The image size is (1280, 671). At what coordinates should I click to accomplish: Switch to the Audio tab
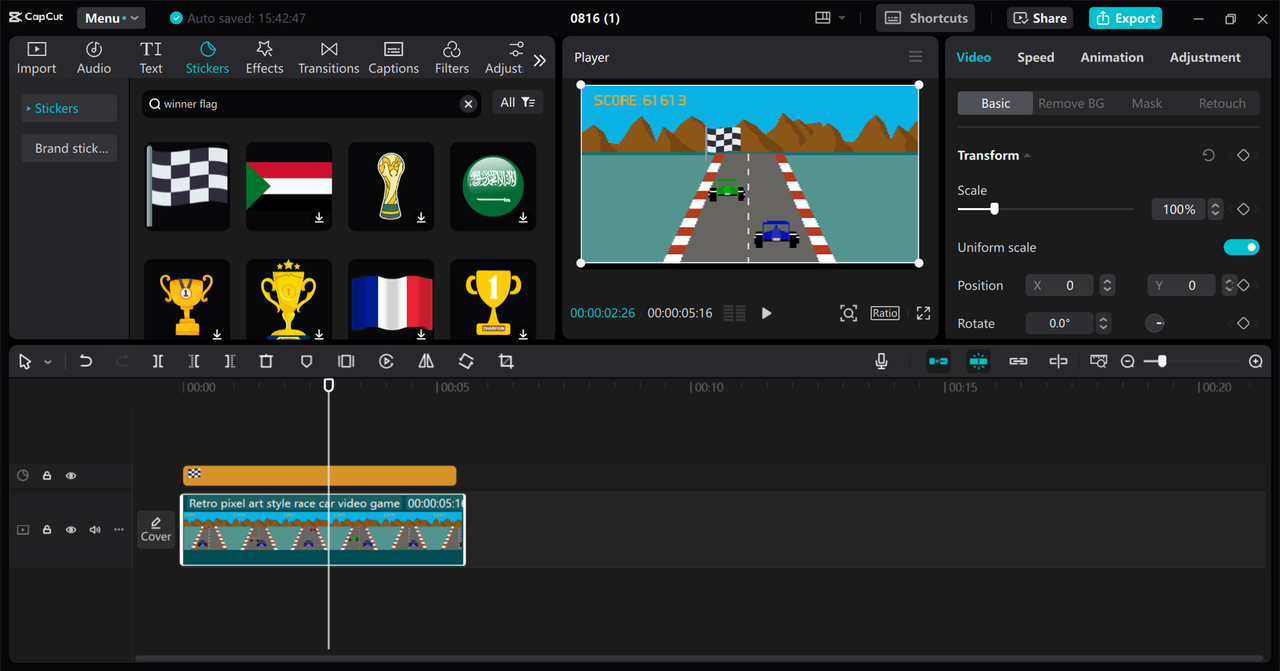pos(94,58)
